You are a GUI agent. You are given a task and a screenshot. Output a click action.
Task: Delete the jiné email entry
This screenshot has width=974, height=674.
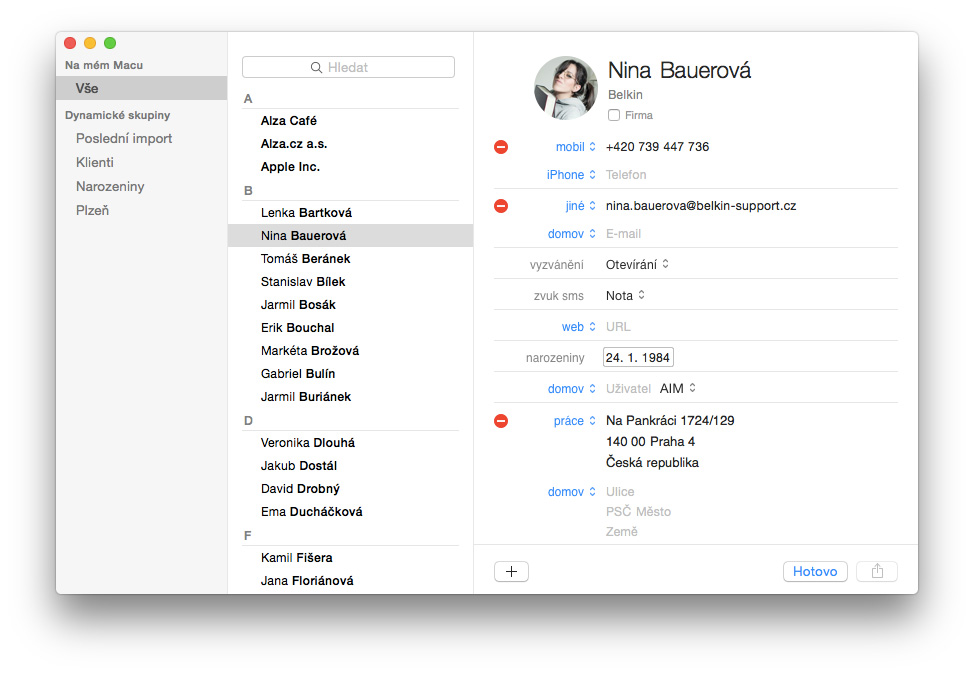click(501, 206)
